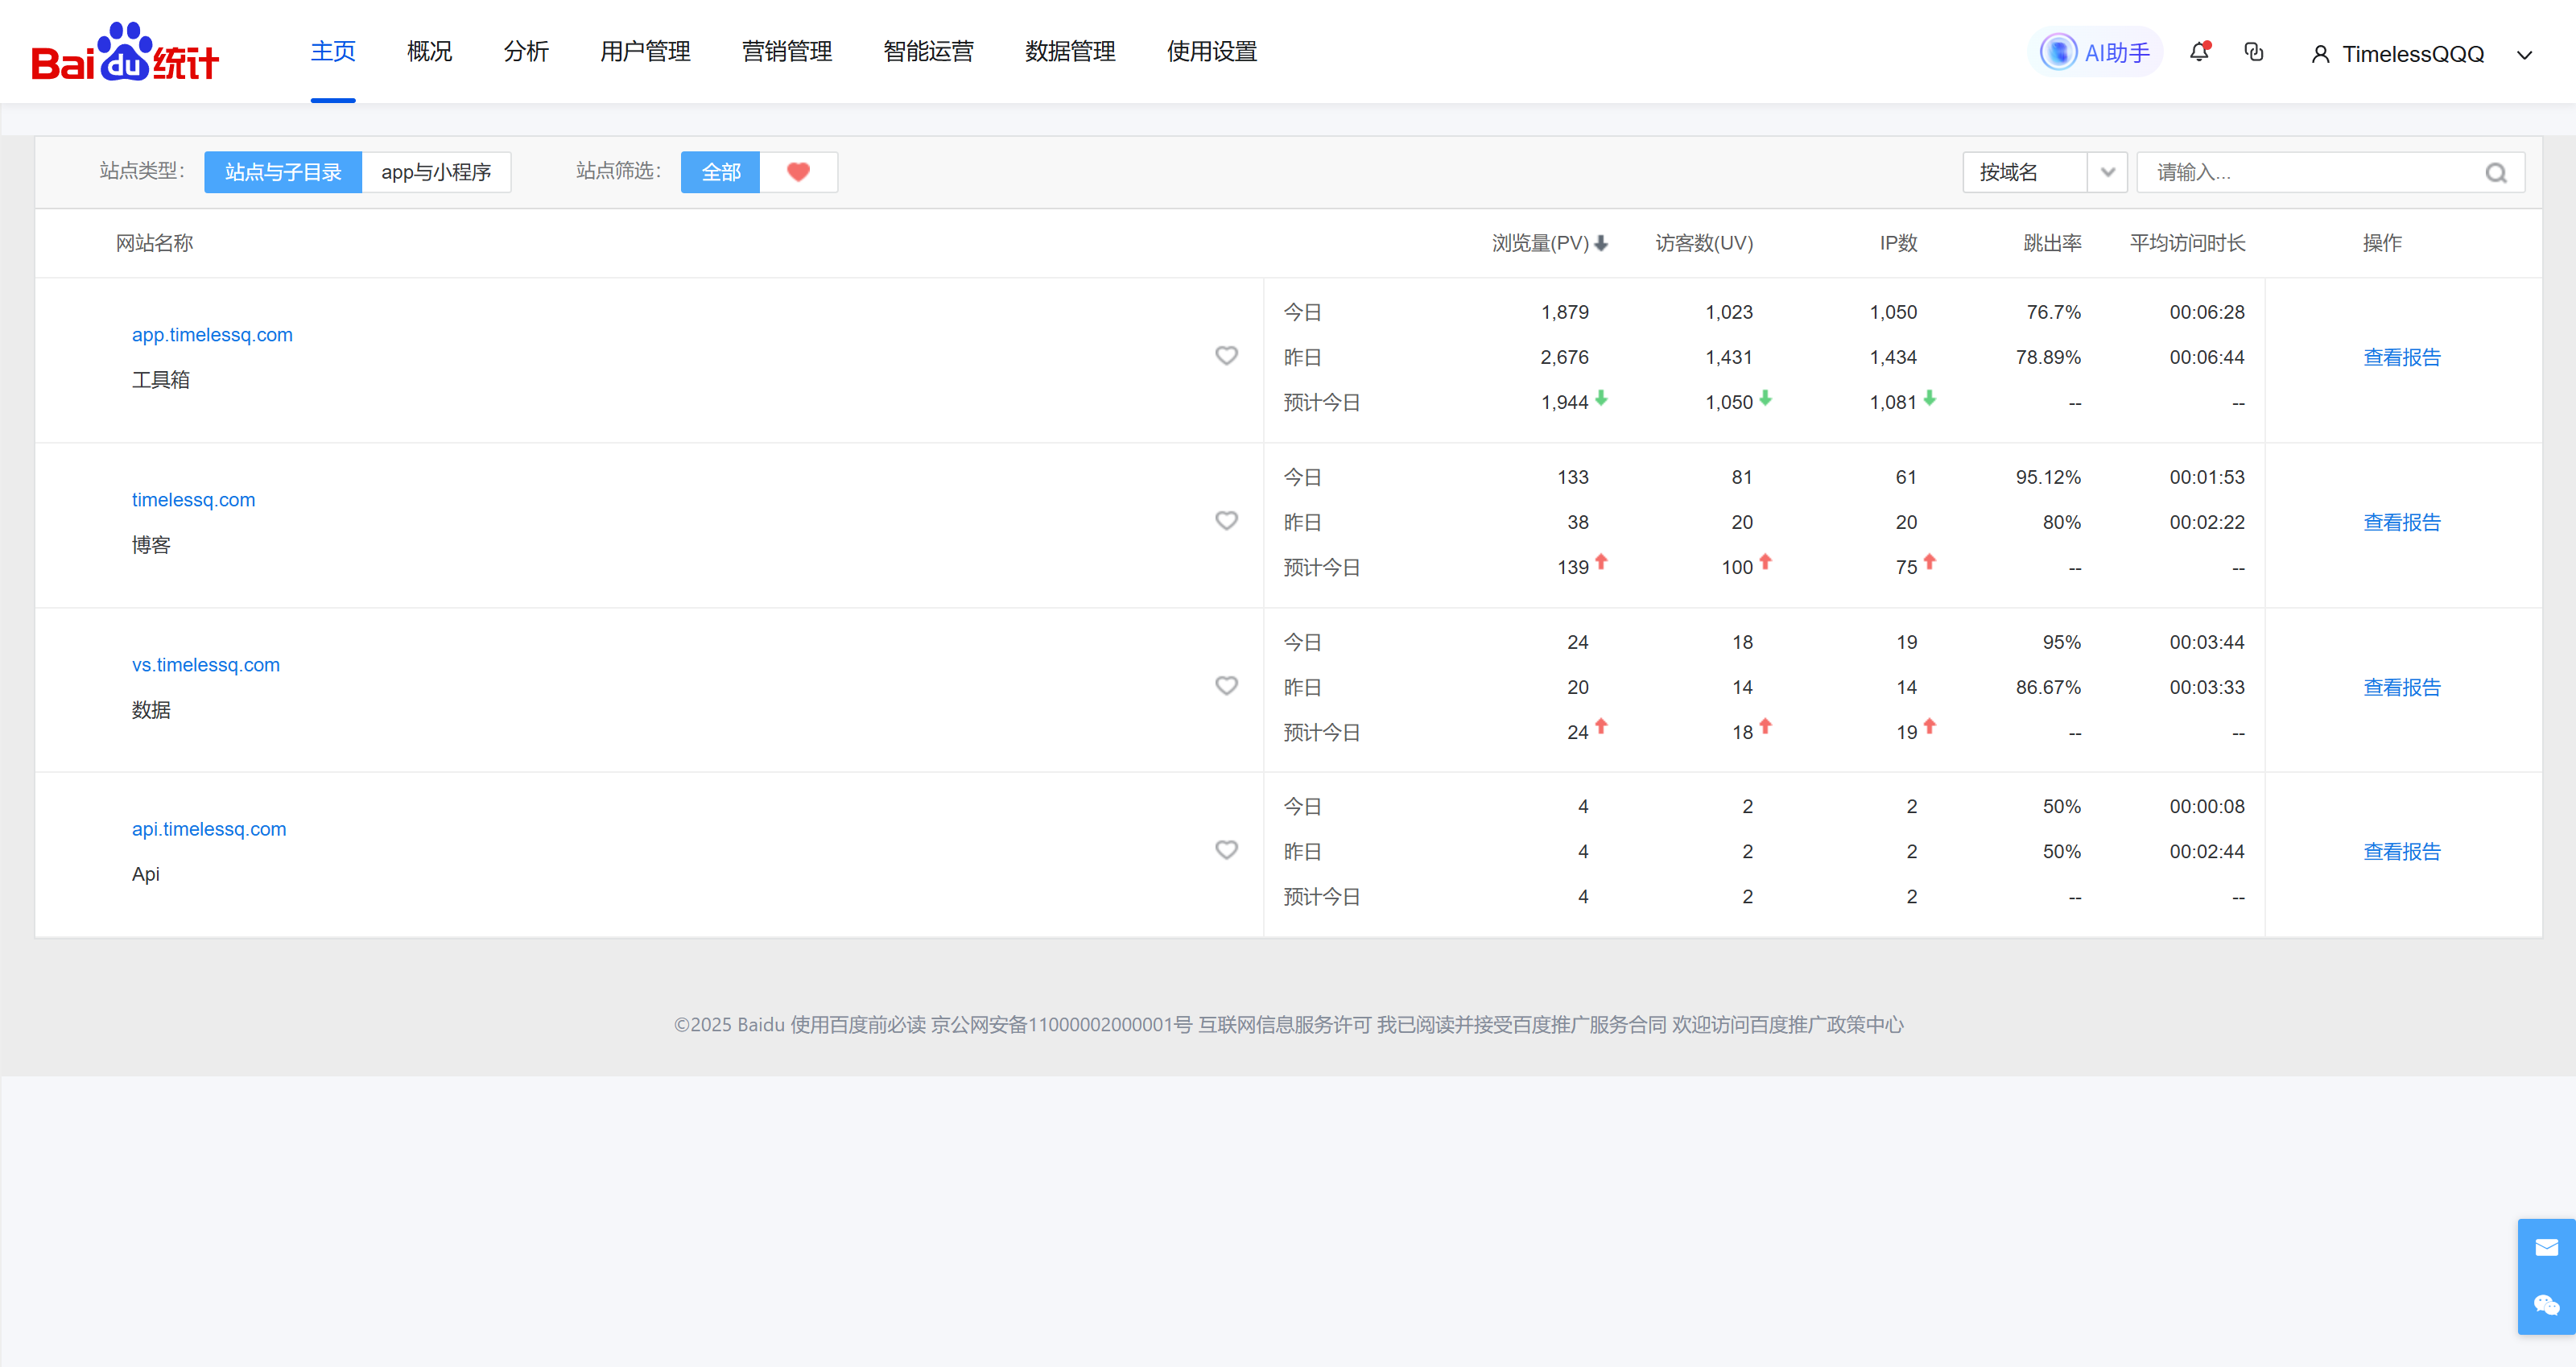Sort by 浏览量(PV) arrow
The image size is (2576, 1367).
click(x=1601, y=243)
